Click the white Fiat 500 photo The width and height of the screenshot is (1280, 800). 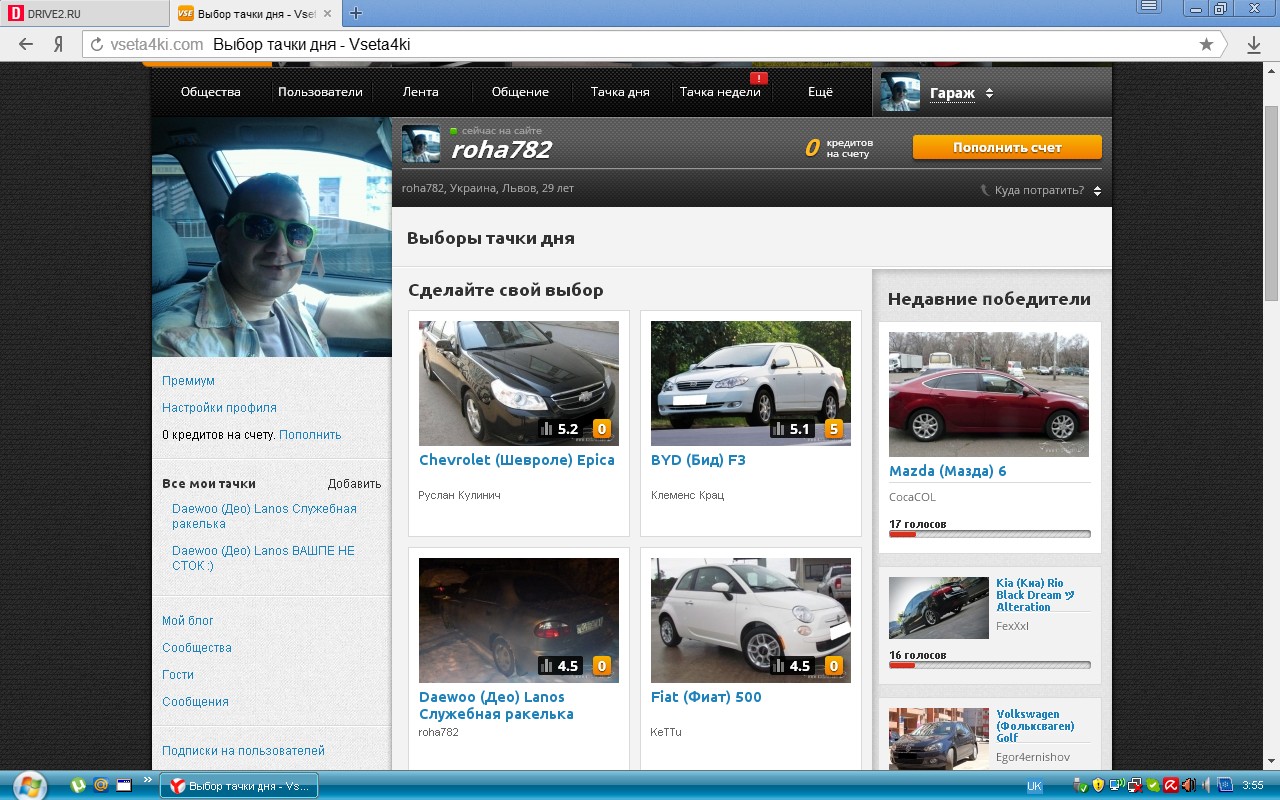tap(751, 620)
